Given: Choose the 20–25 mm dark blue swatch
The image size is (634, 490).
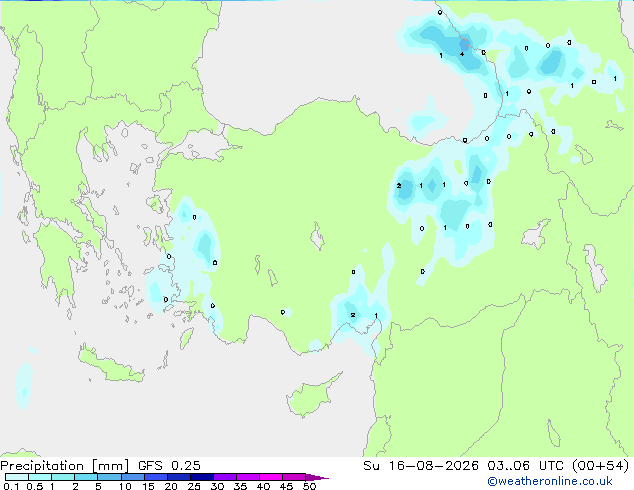Looking at the screenshot, I should (x=179, y=477).
